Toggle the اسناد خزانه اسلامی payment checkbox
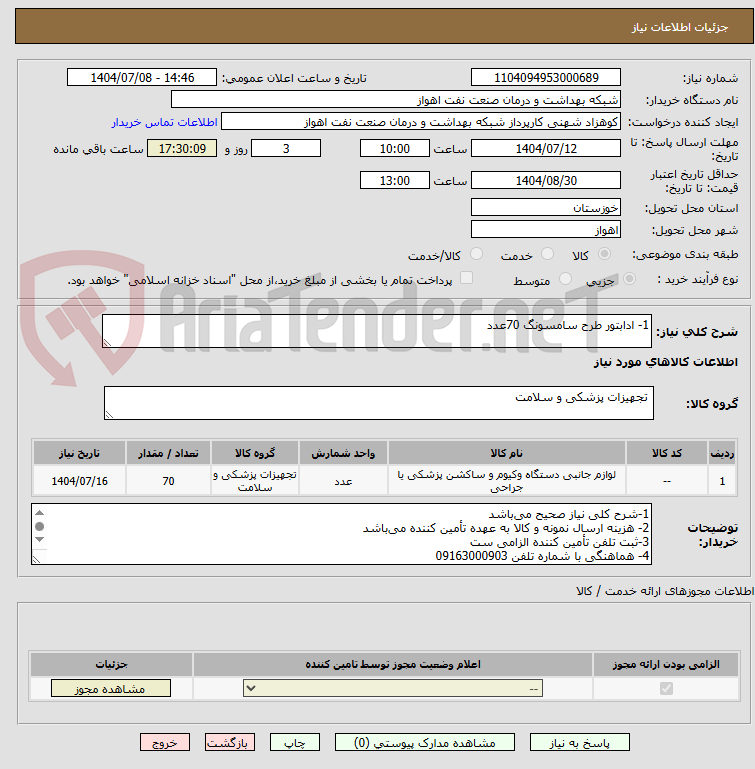The width and height of the screenshot is (755, 769). (x=466, y=278)
